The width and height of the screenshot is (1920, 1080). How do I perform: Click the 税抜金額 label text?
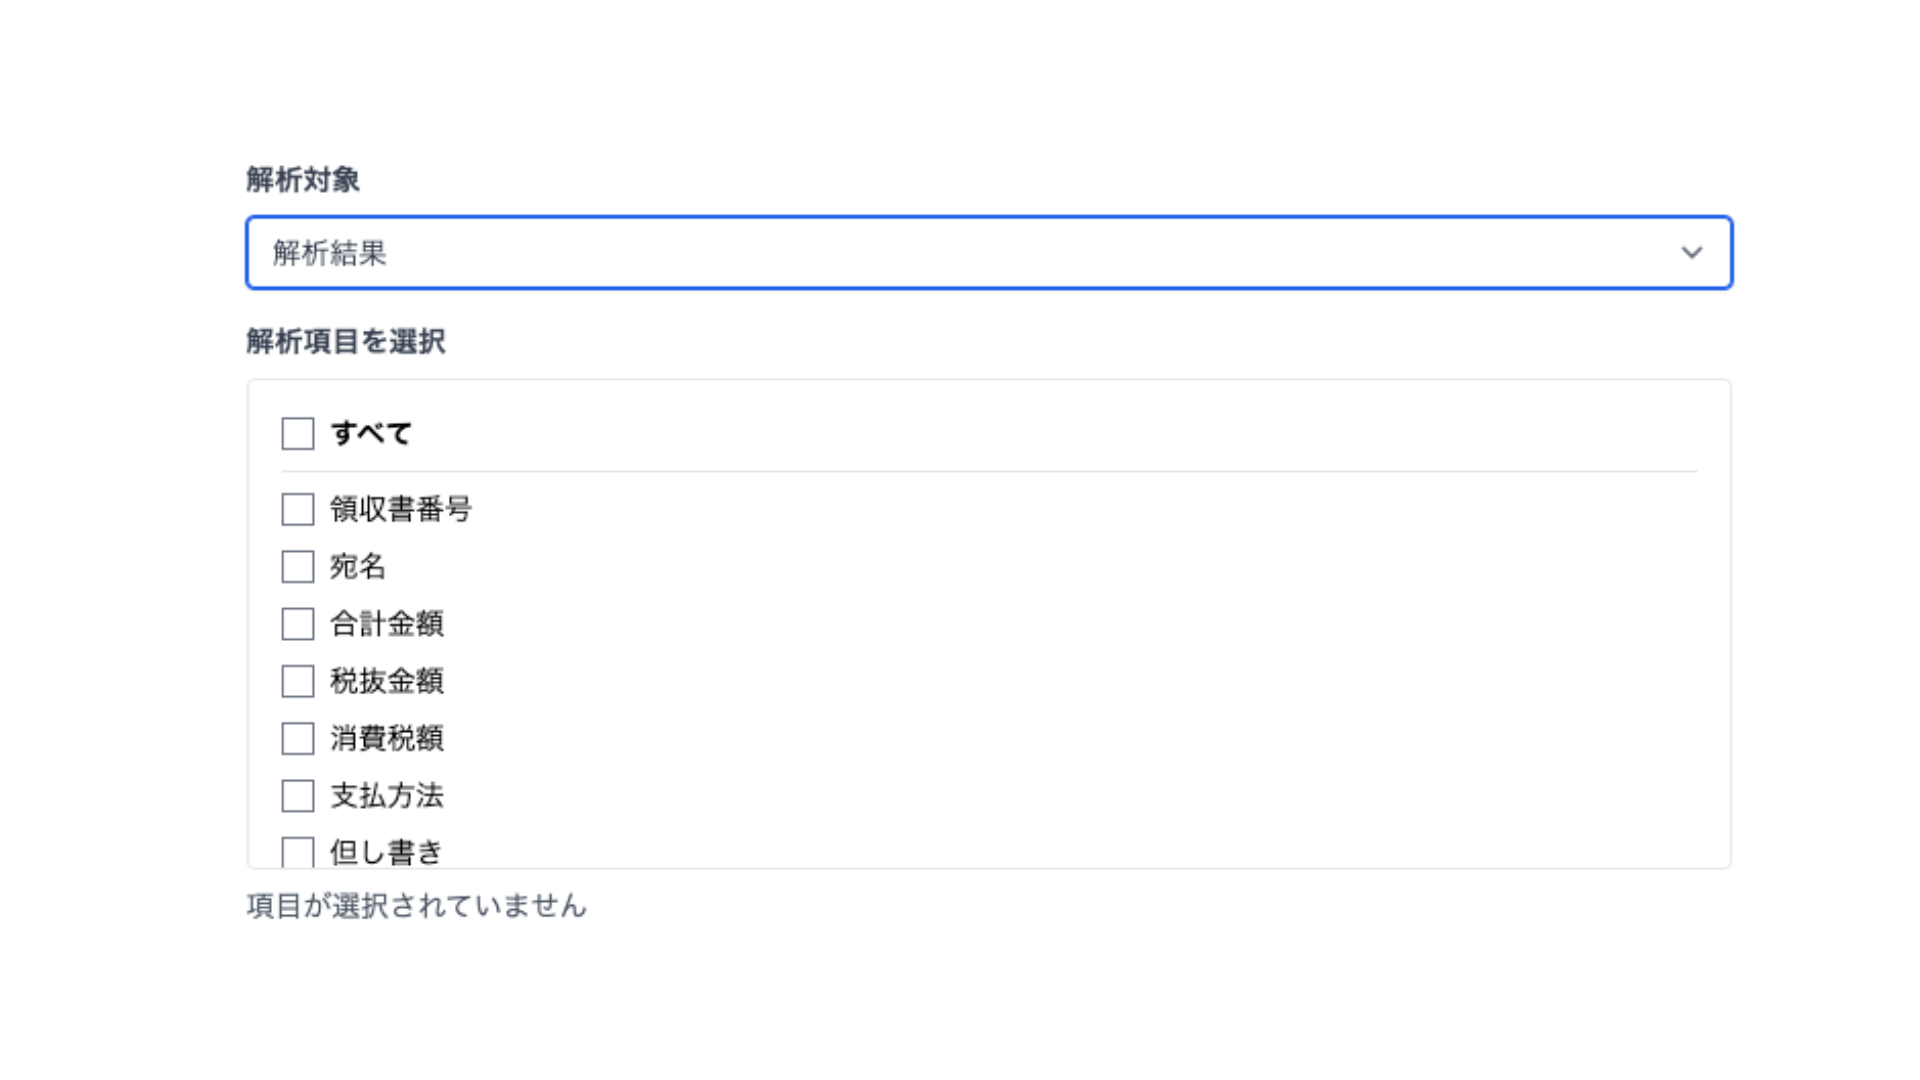[386, 681]
